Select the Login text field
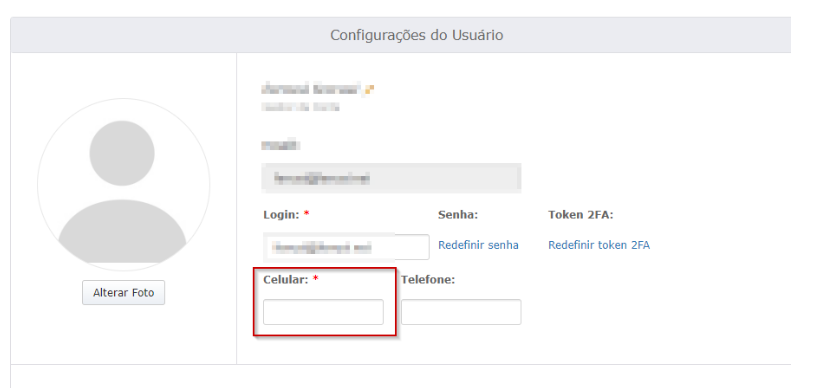815x388 pixels. [346, 247]
